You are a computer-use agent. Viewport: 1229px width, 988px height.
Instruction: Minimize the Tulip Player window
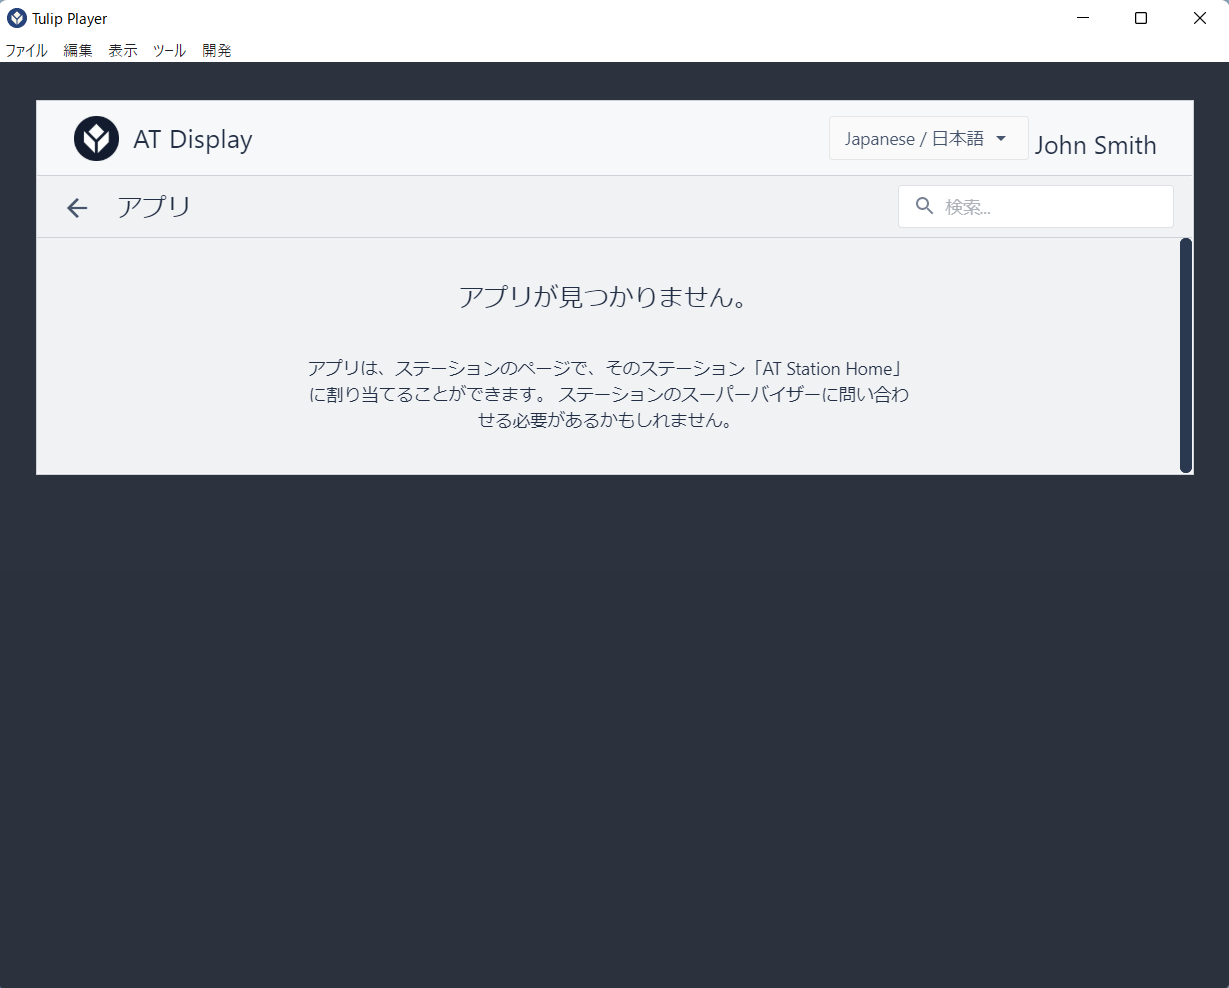tap(1082, 18)
